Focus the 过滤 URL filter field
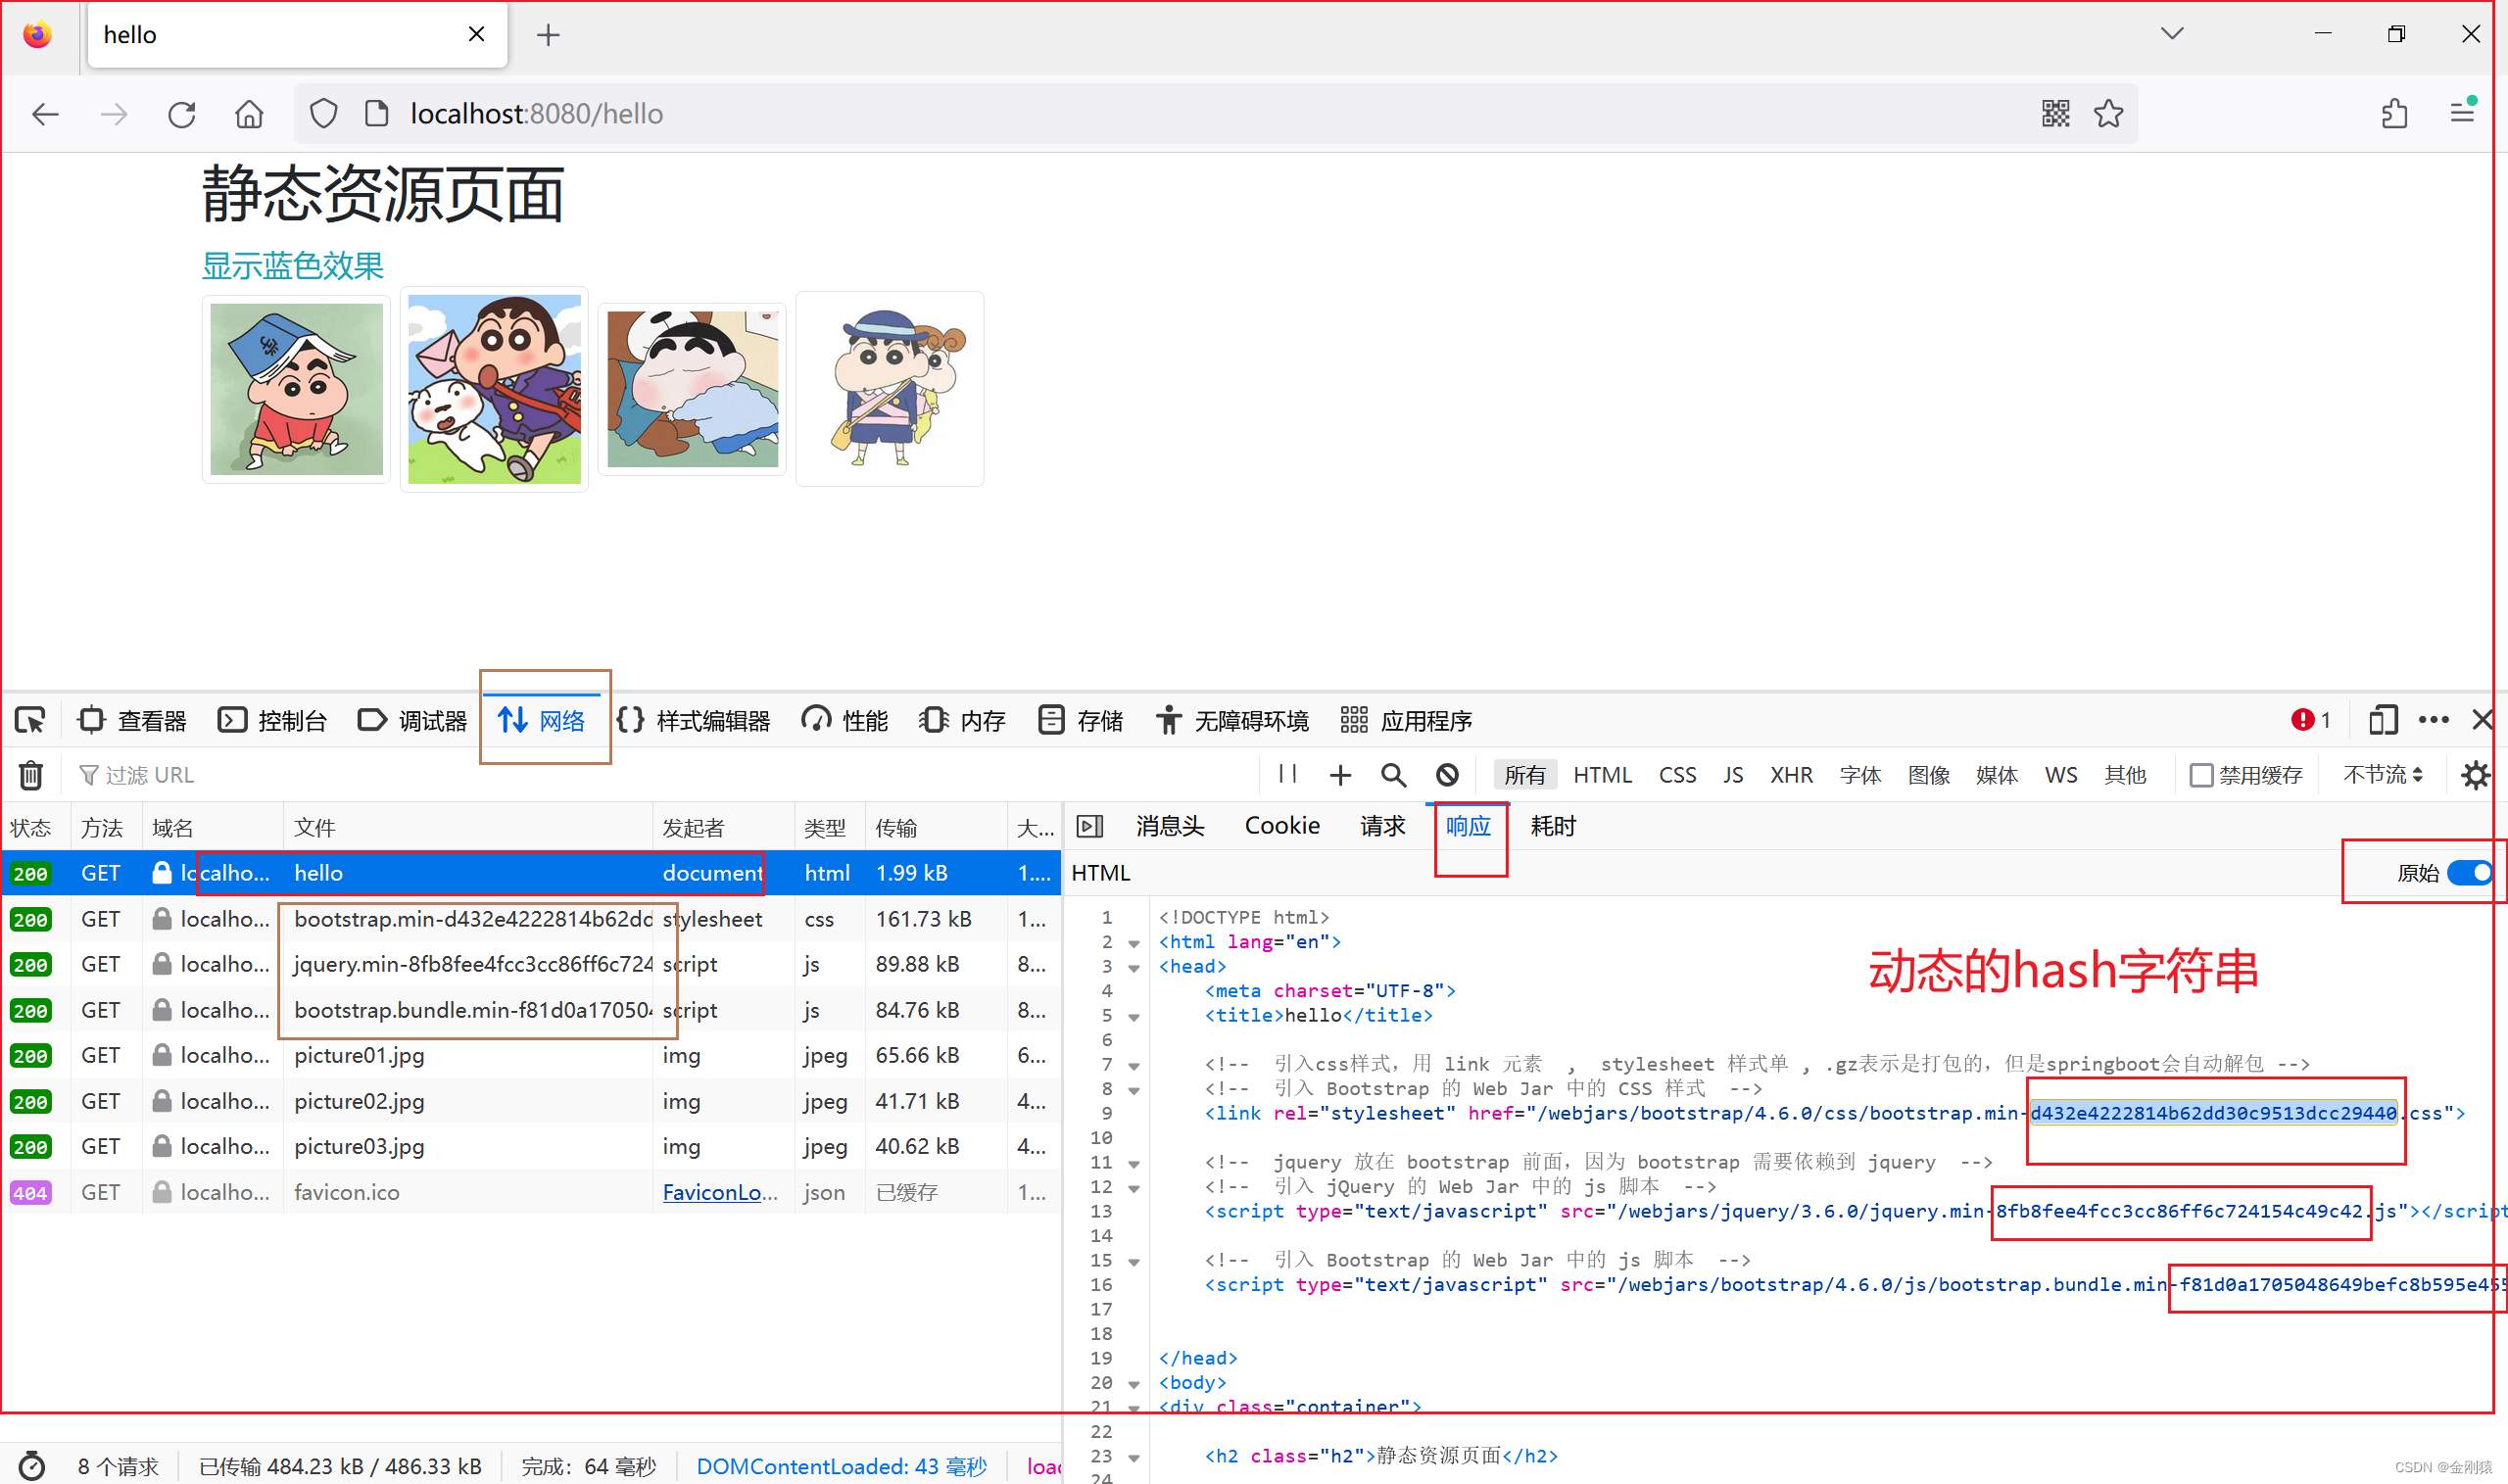2508x1484 pixels. 660,775
